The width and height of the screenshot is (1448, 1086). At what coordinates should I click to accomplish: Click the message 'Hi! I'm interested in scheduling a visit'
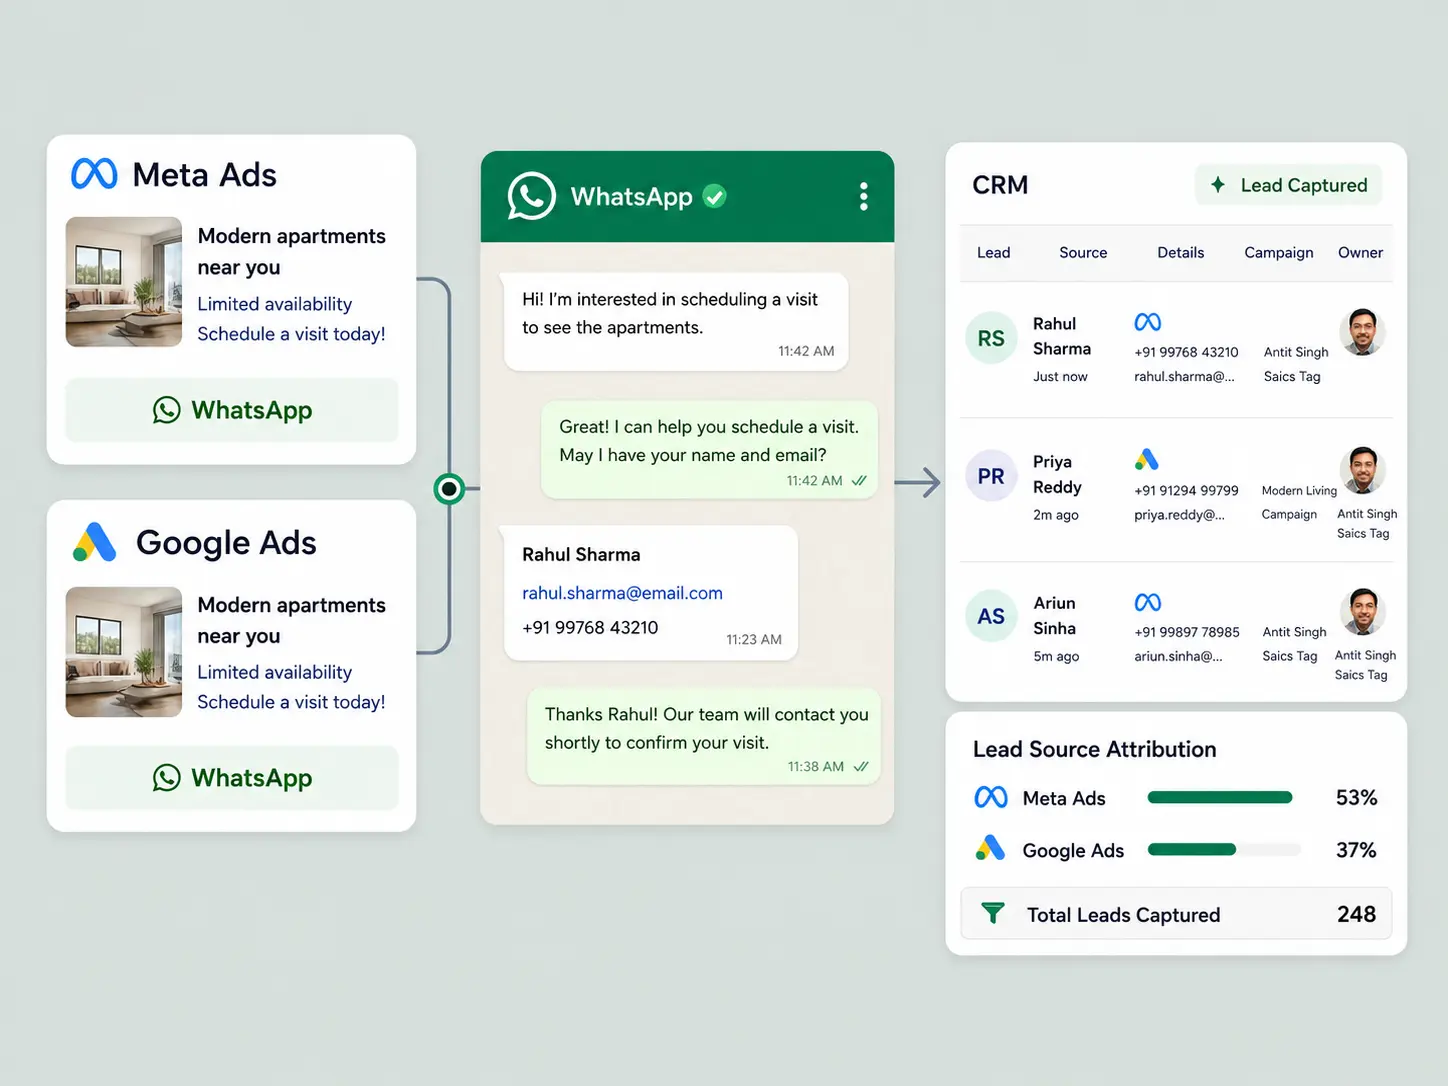(676, 321)
